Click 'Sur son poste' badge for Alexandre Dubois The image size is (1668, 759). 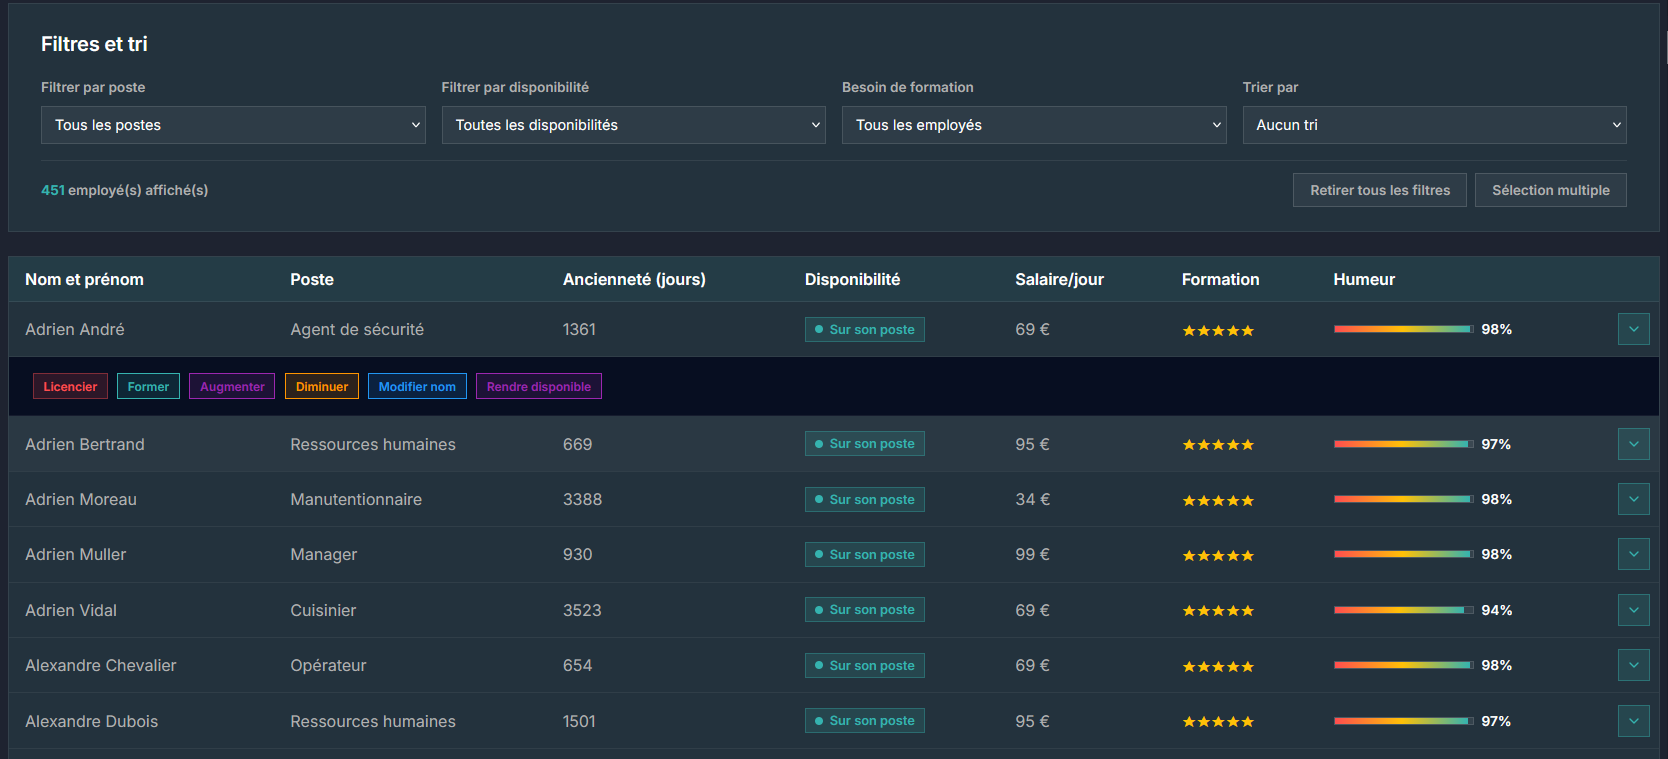pos(865,721)
